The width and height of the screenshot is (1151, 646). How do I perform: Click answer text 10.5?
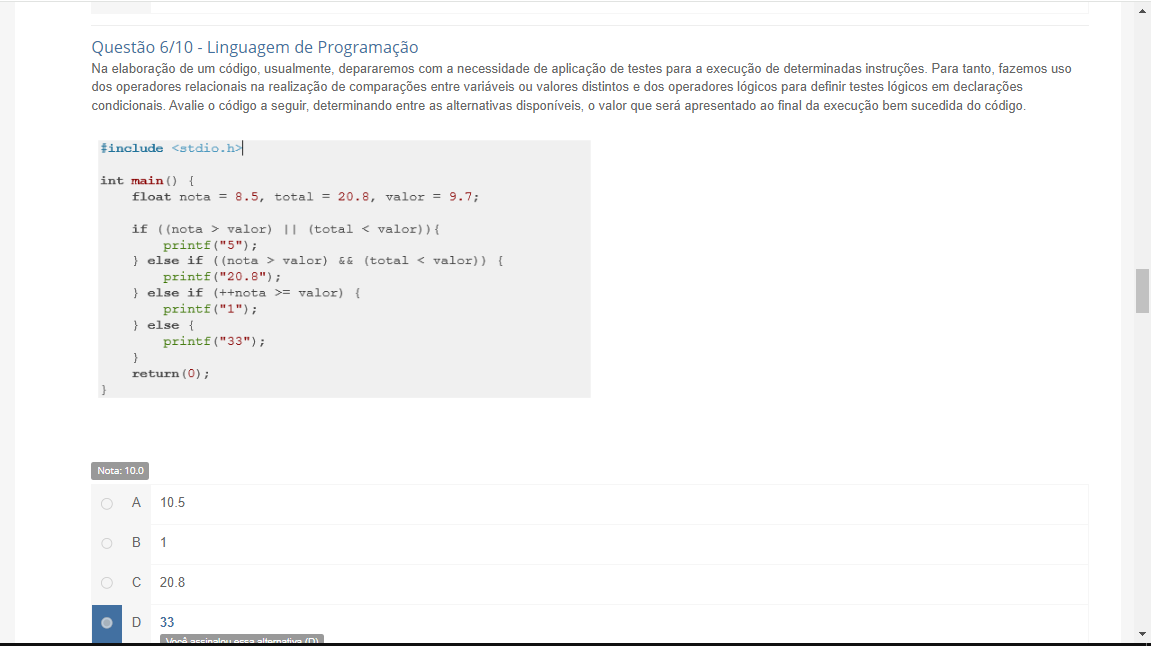(172, 503)
